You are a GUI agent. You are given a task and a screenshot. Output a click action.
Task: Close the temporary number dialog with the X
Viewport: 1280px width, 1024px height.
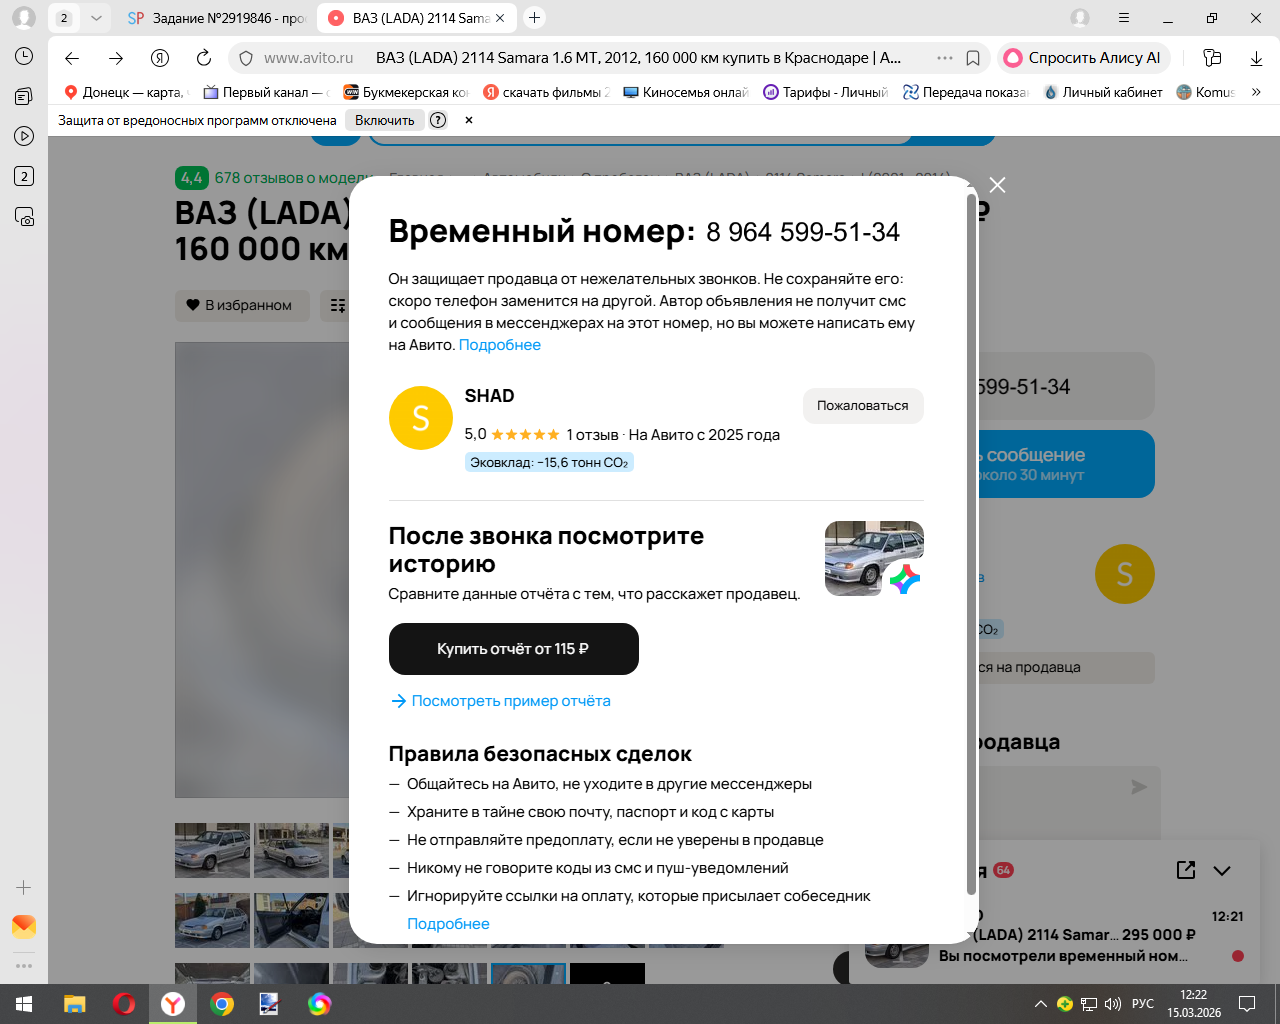(x=997, y=185)
